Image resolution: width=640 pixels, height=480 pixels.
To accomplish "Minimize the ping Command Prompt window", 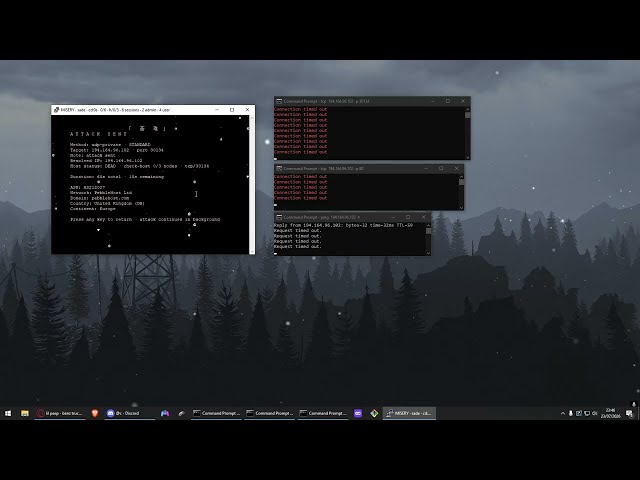I will [x=393, y=217].
